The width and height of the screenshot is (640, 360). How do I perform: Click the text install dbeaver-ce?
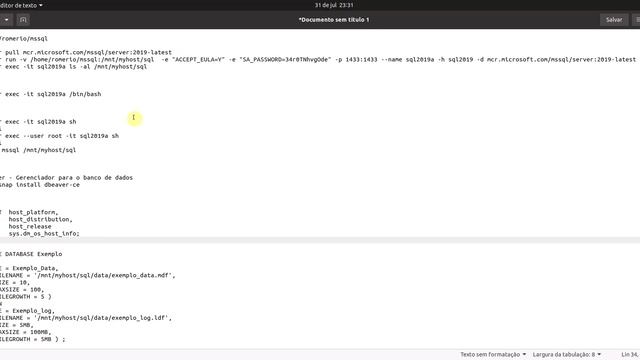(x=48, y=184)
